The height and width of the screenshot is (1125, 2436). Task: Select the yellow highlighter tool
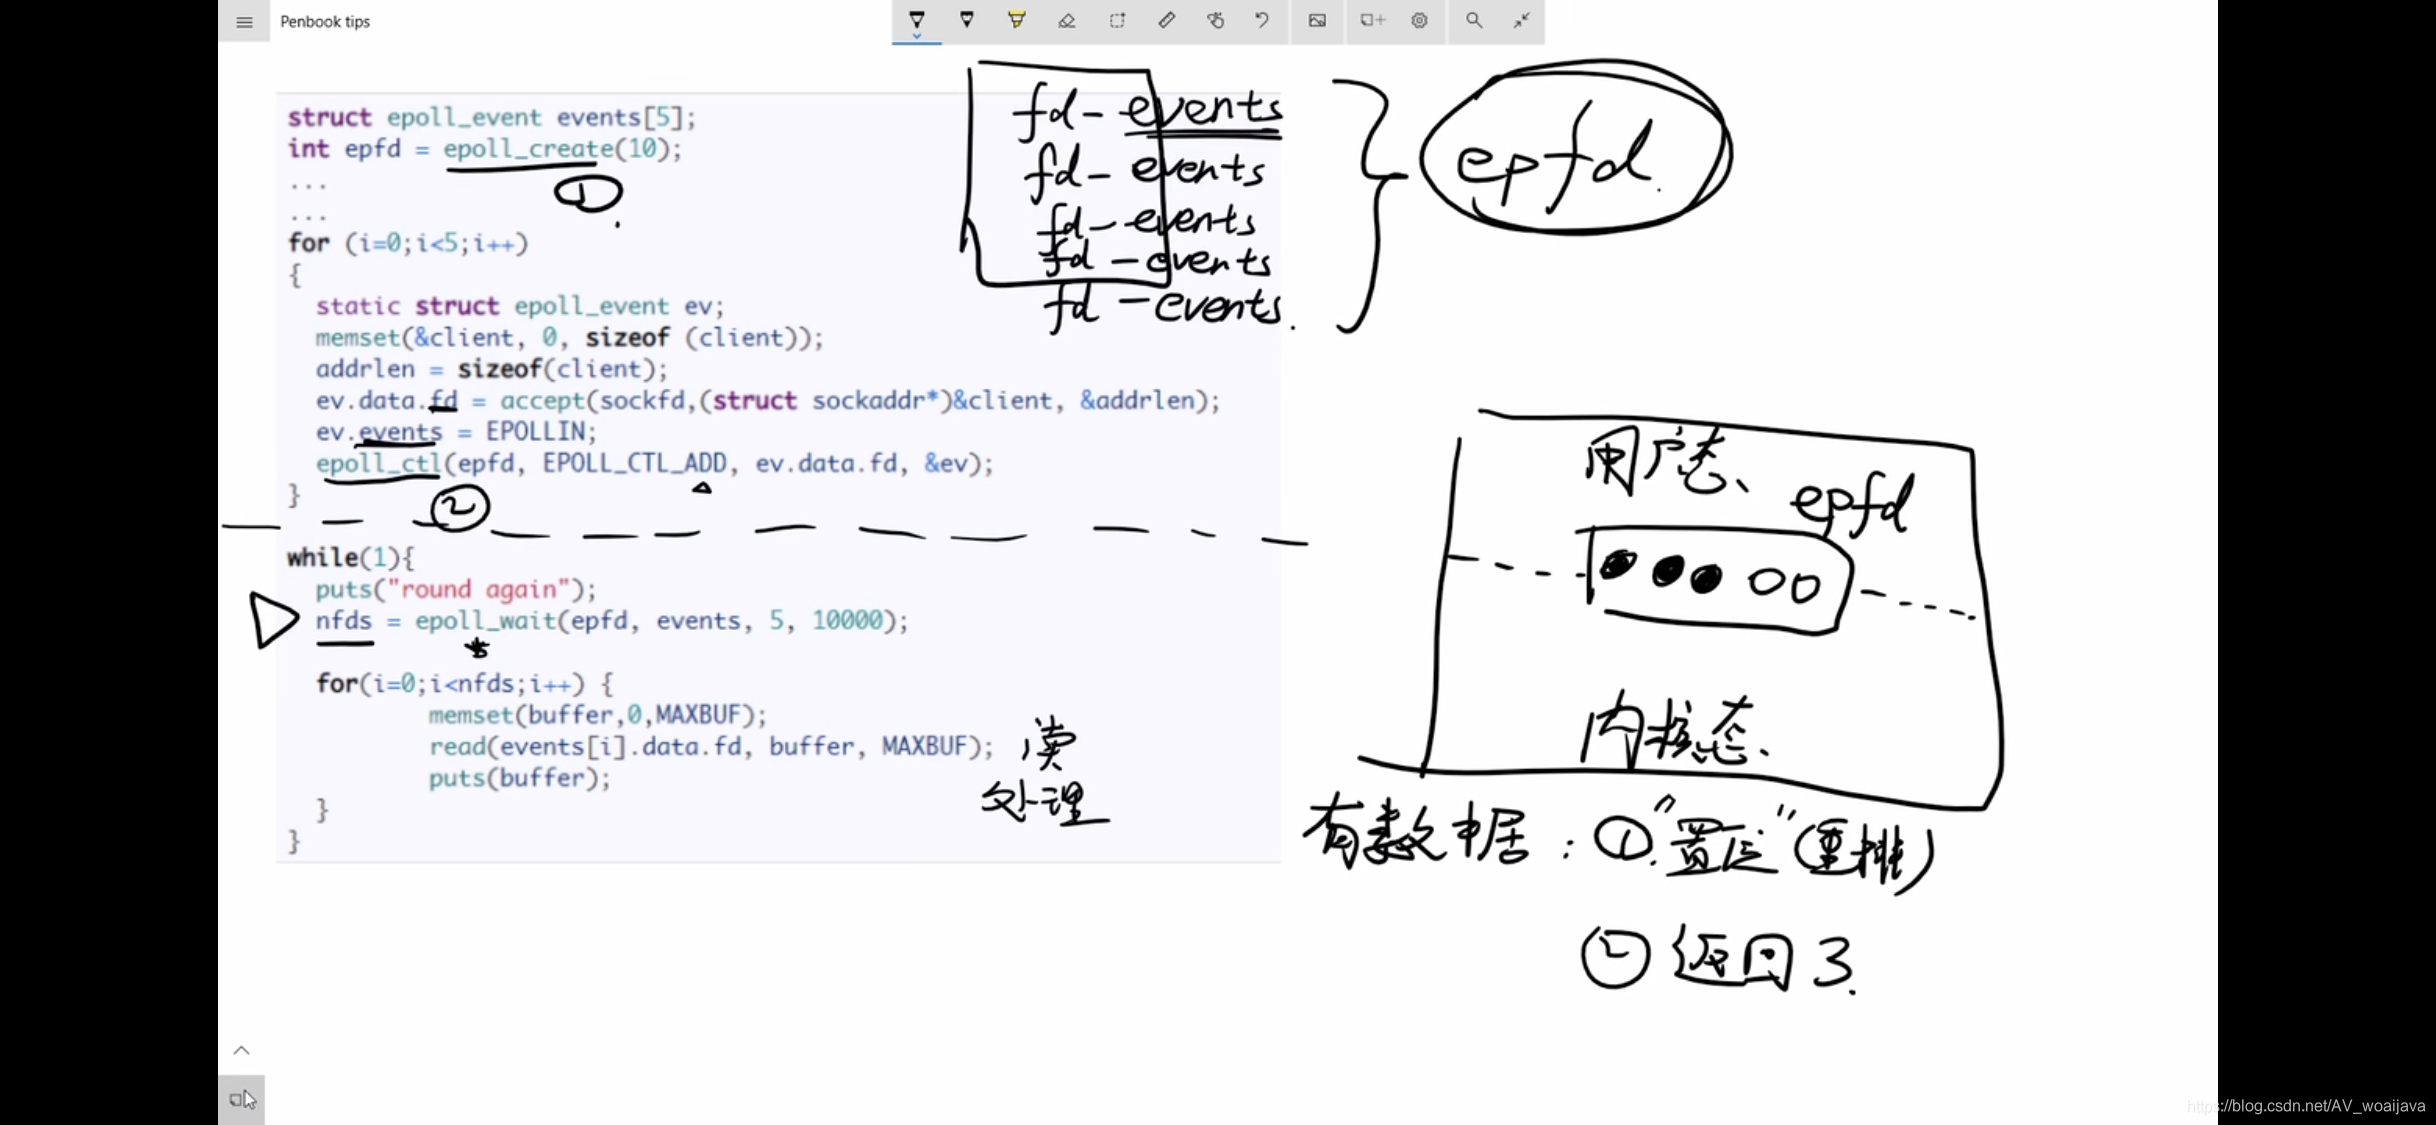[1016, 20]
